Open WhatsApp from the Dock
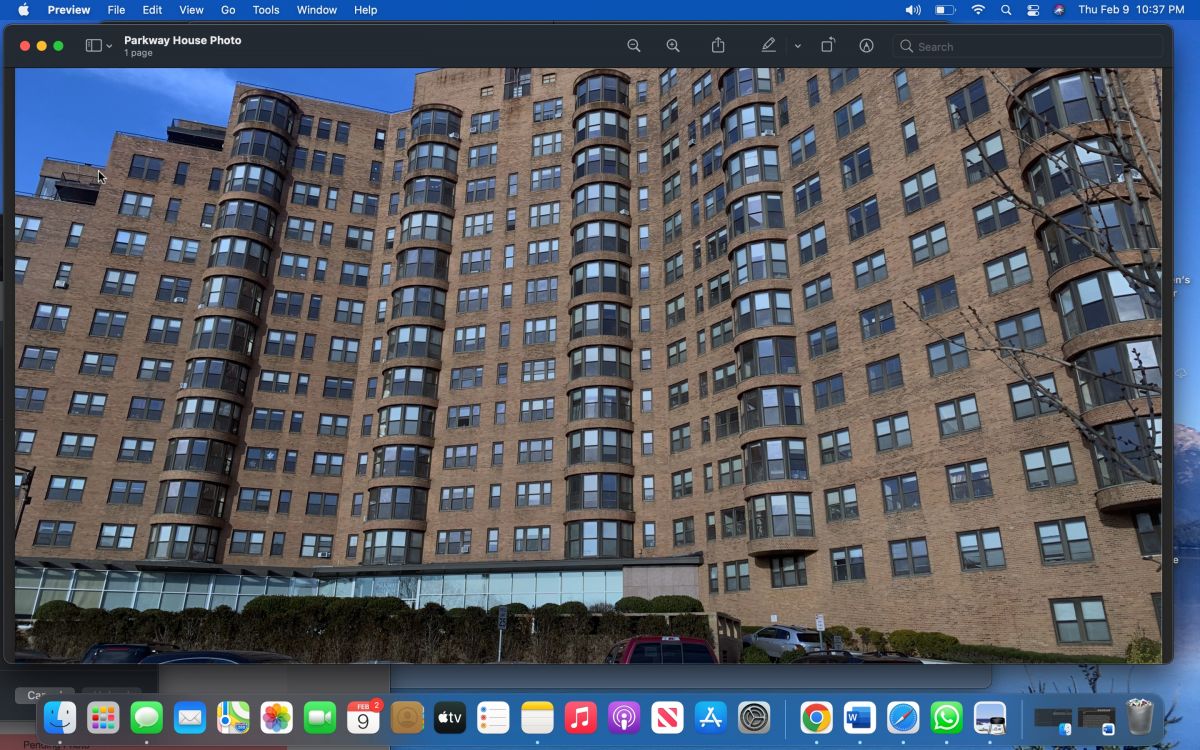 946,717
